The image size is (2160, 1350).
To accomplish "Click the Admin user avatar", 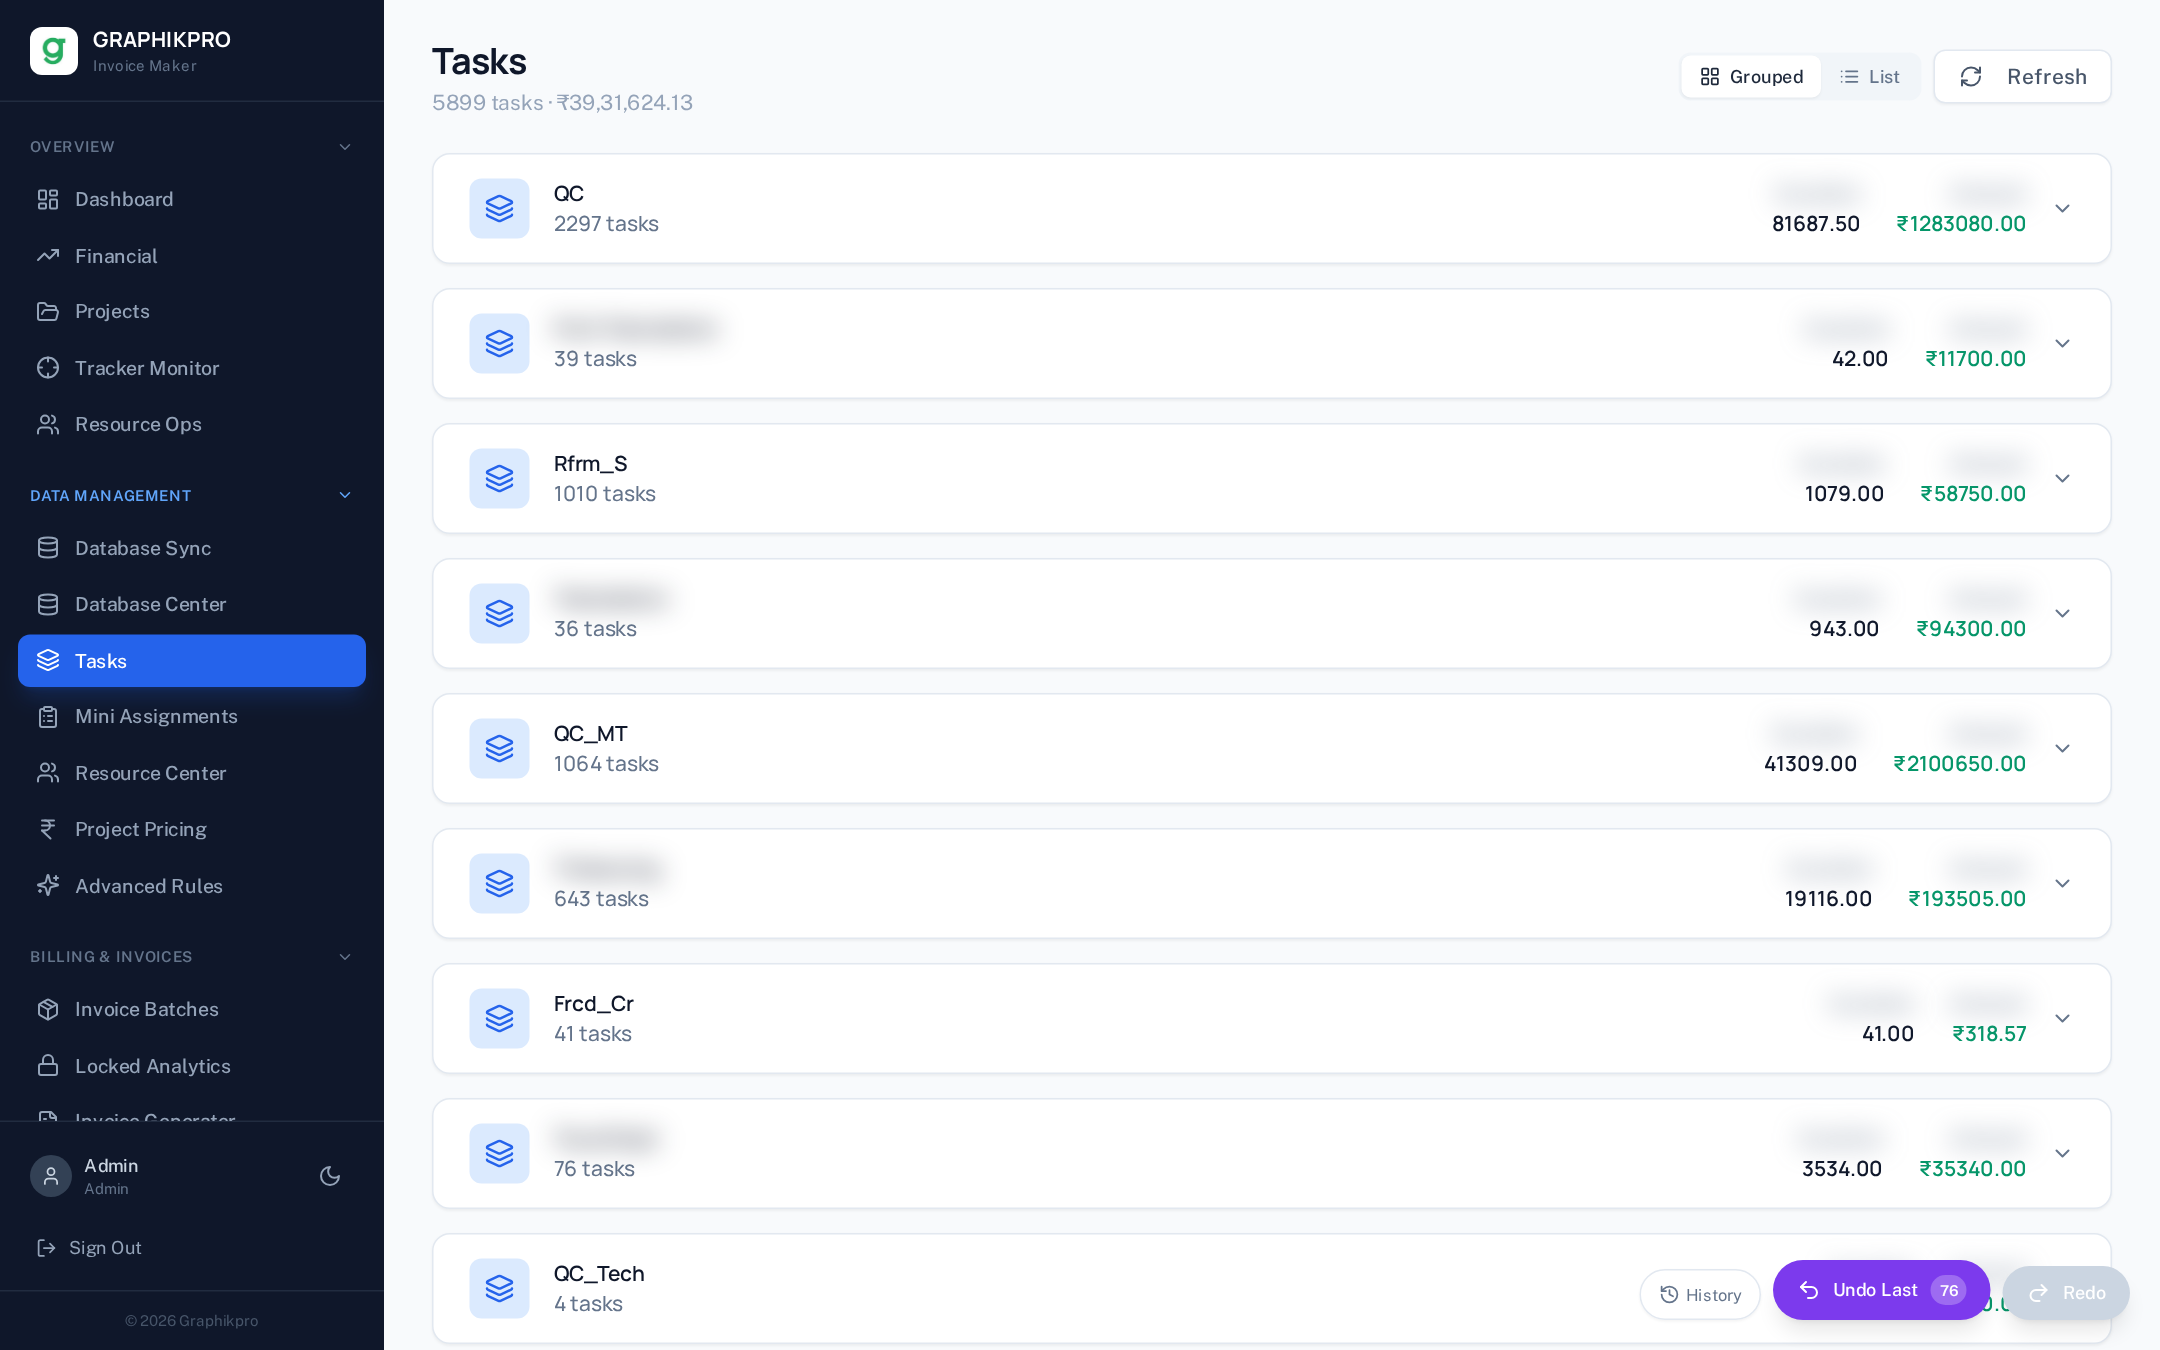I will [51, 1176].
